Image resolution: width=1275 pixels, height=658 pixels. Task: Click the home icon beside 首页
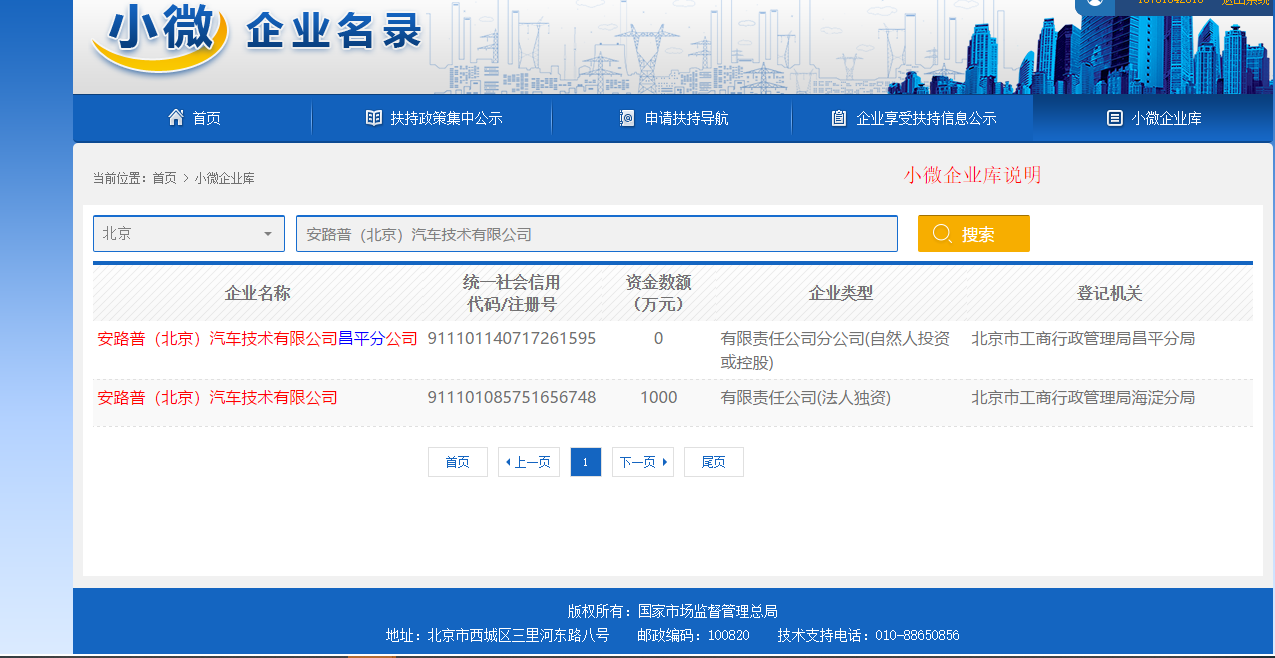[x=176, y=117]
